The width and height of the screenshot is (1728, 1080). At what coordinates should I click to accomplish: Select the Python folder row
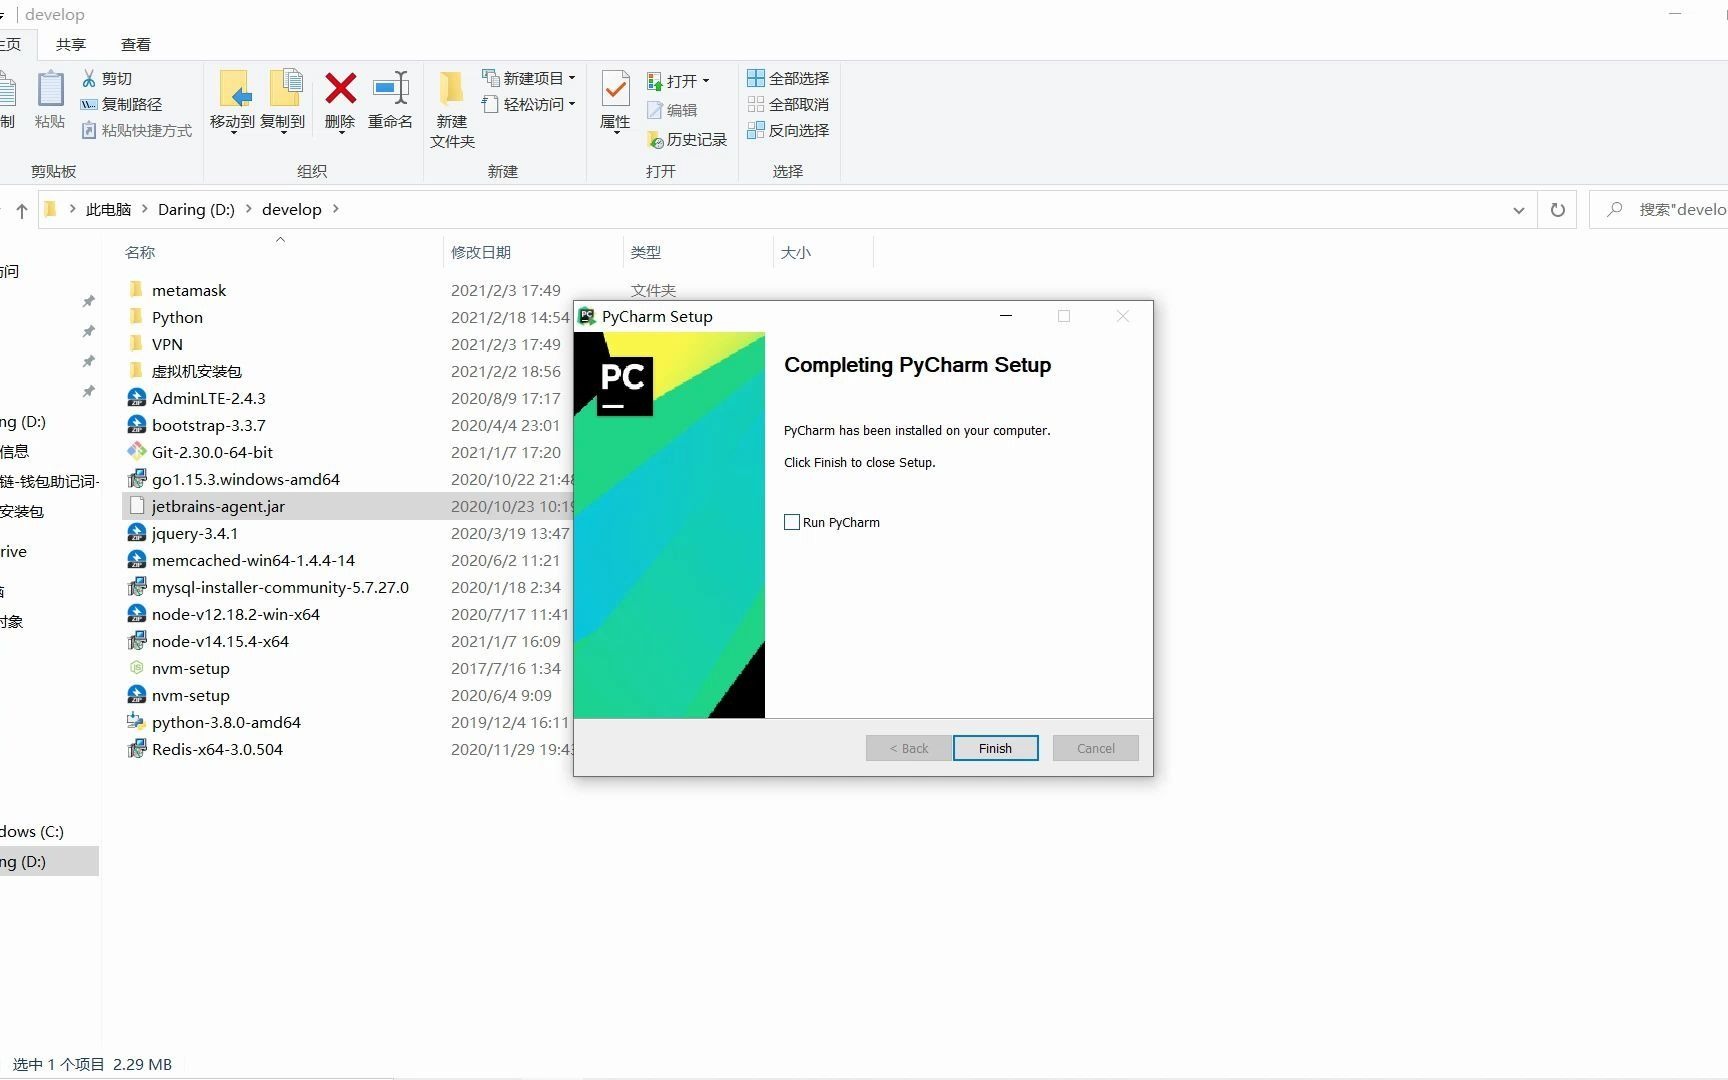(177, 317)
